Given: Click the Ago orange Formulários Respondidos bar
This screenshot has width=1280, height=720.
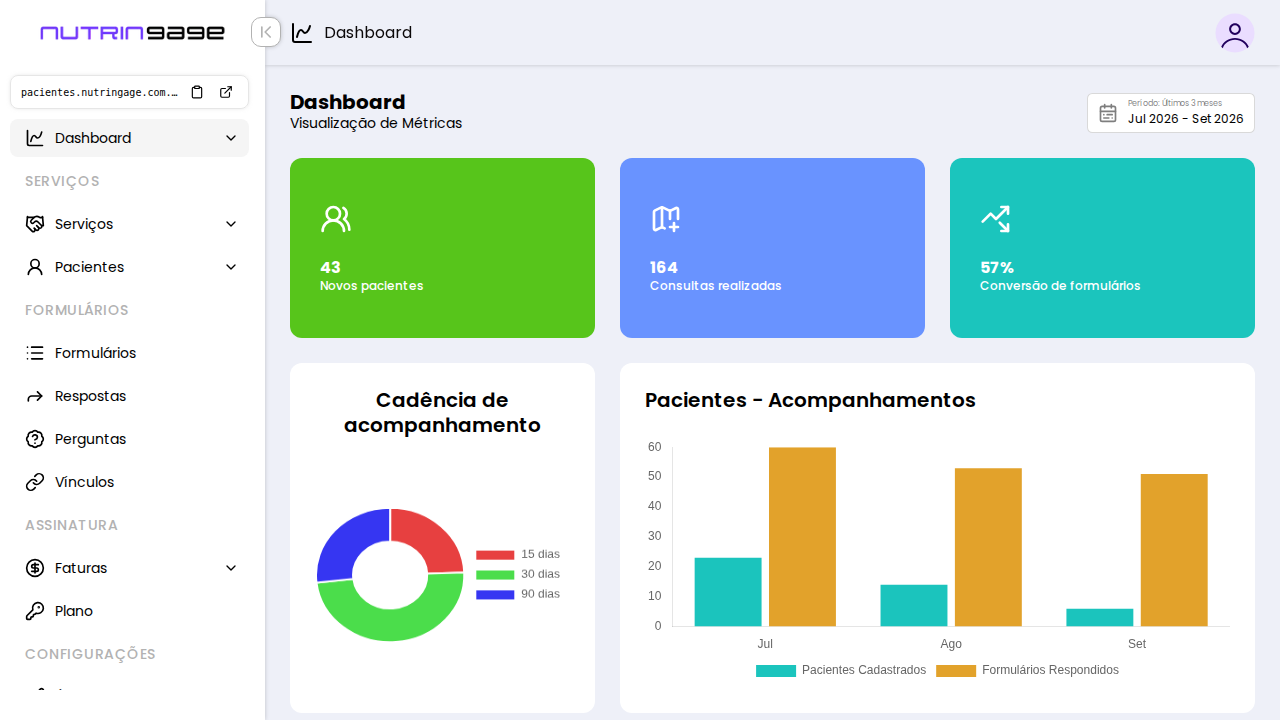Looking at the screenshot, I should 988,547.
